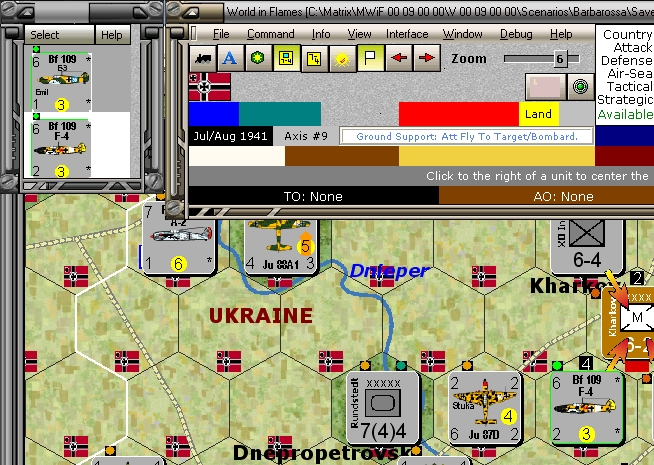Click the Help button in unit panel
Viewport: 654px width, 465px height.
tap(112, 35)
